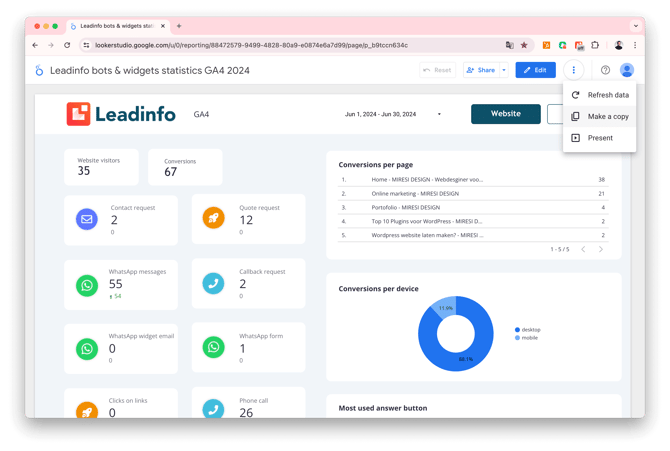Click row Portofolio - MIRESI DESIGN
The width and height of the screenshot is (670, 451).
(x=473, y=207)
